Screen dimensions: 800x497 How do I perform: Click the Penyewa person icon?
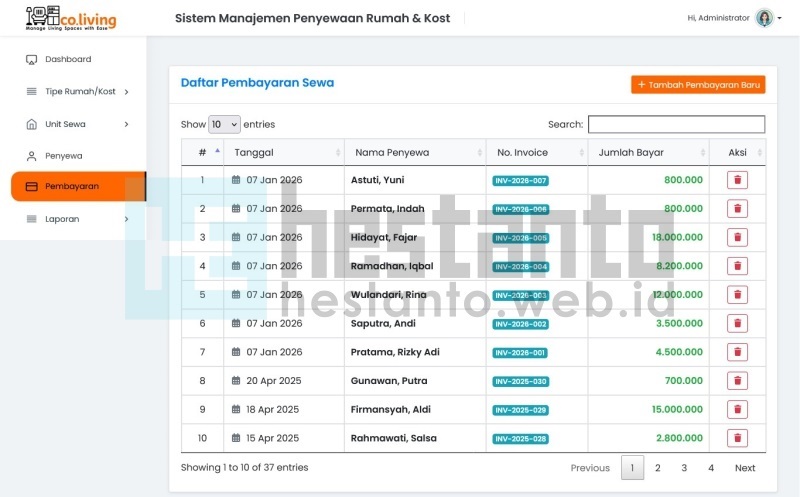[31, 156]
